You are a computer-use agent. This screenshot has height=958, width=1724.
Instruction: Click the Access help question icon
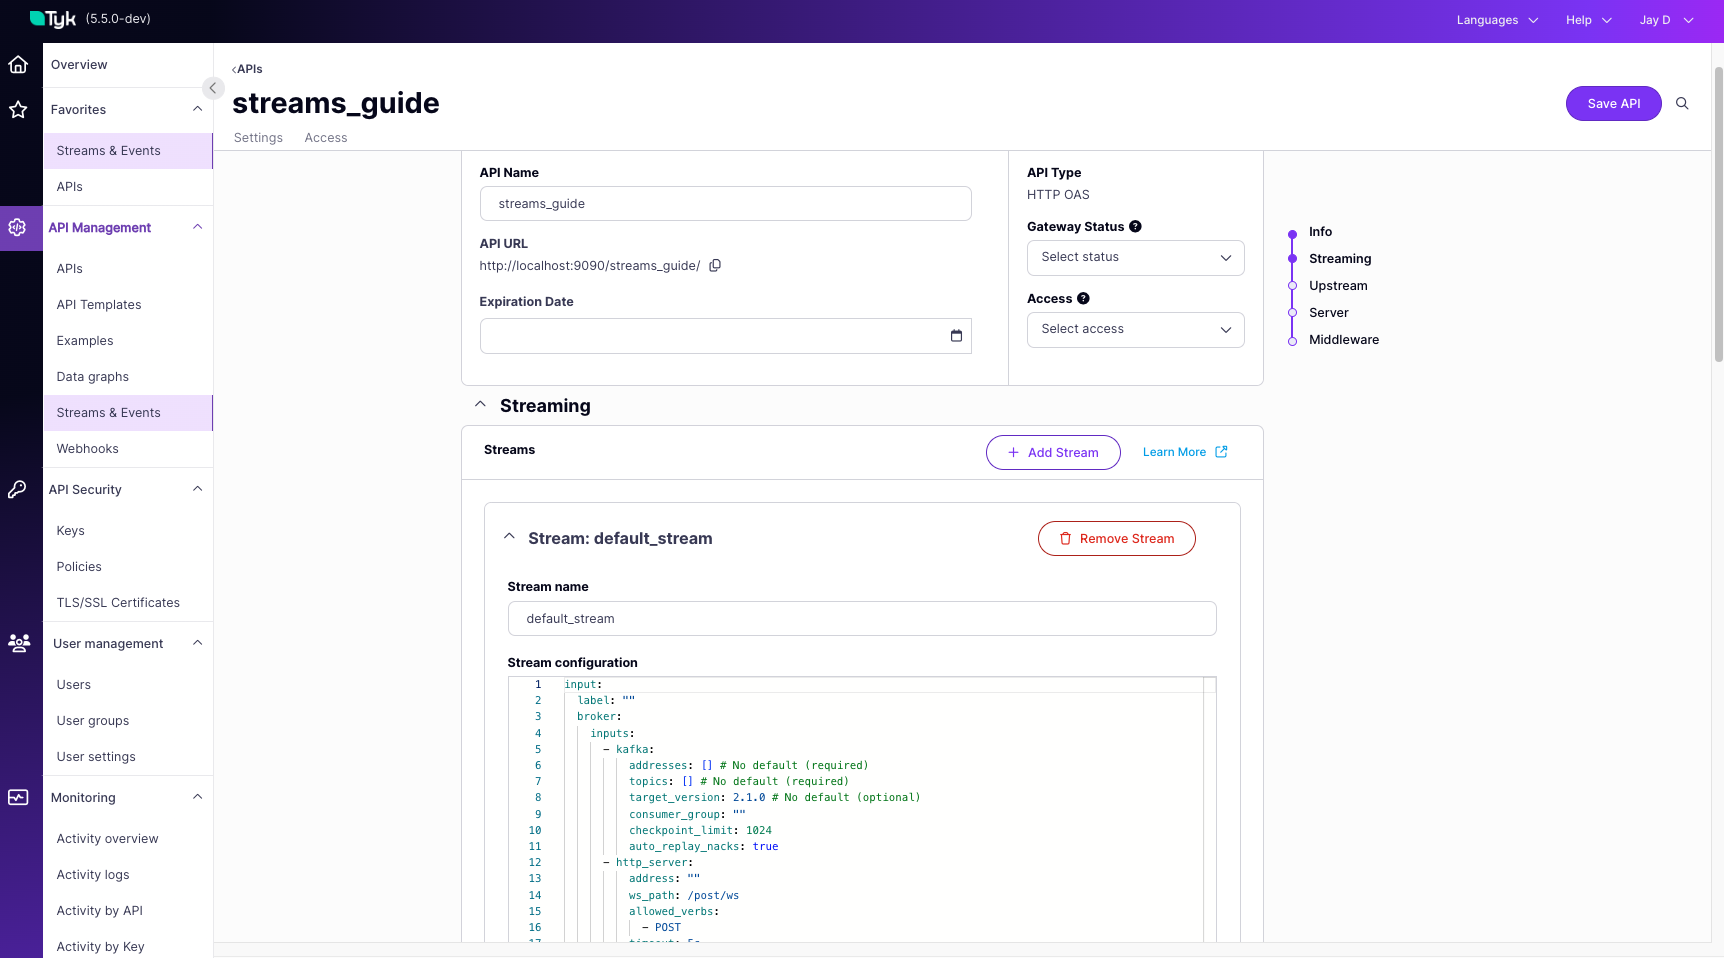(1083, 299)
